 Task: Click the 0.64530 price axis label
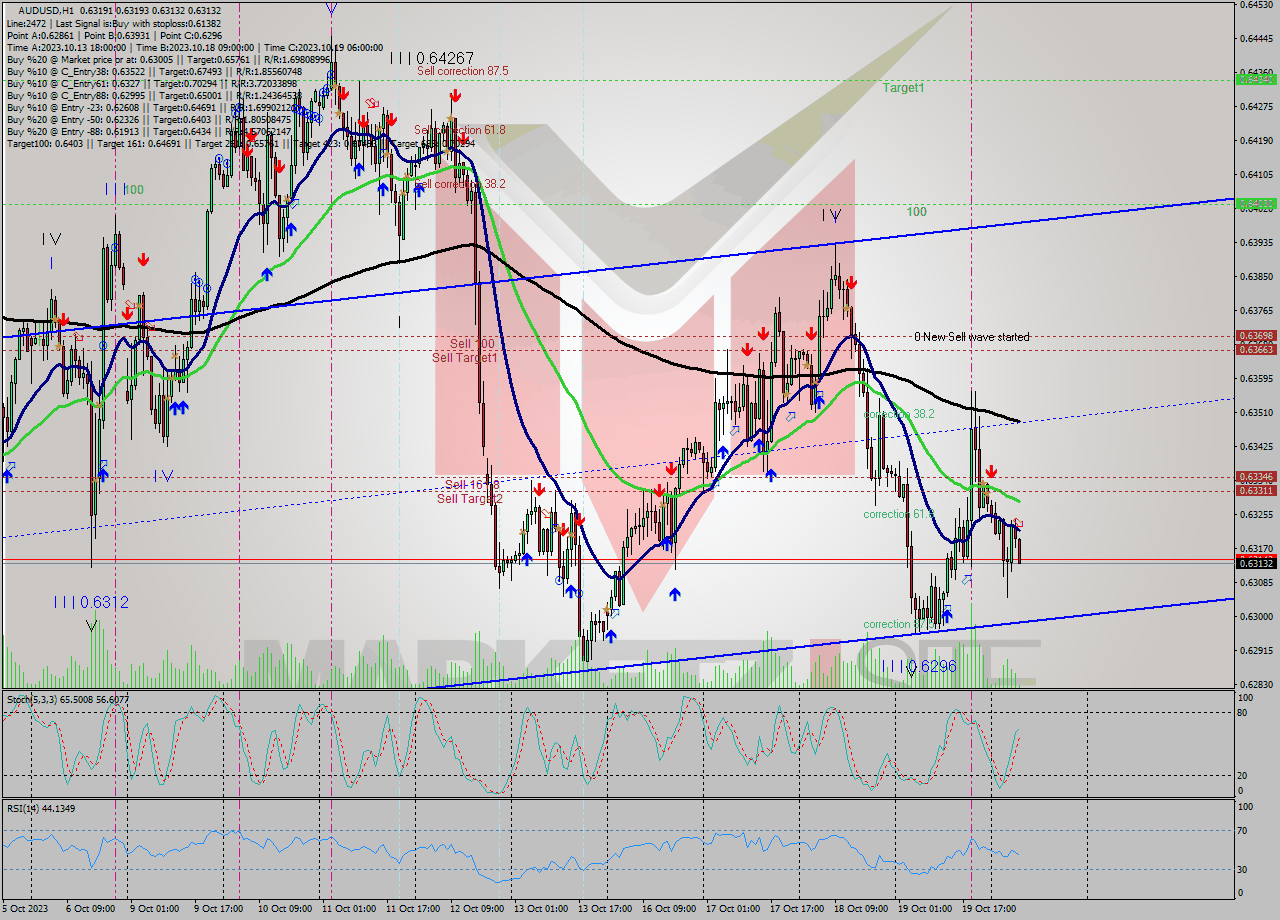click(1256, 5)
